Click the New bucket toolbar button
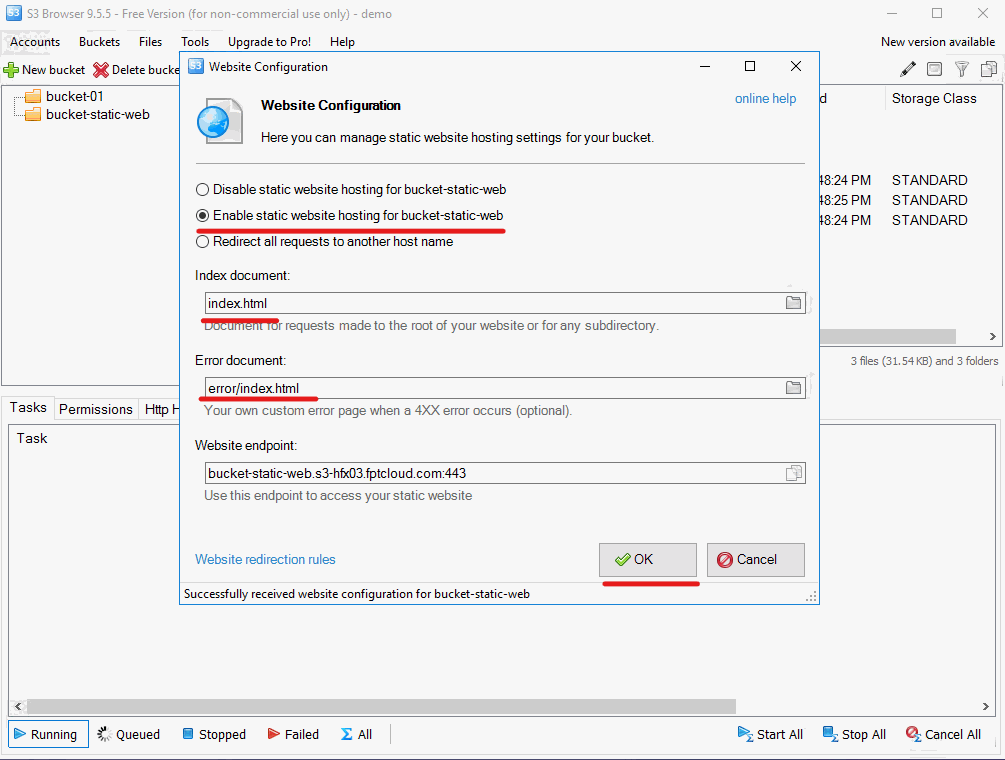The height and width of the screenshot is (760, 1005). pyautogui.click(x=44, y=69)
